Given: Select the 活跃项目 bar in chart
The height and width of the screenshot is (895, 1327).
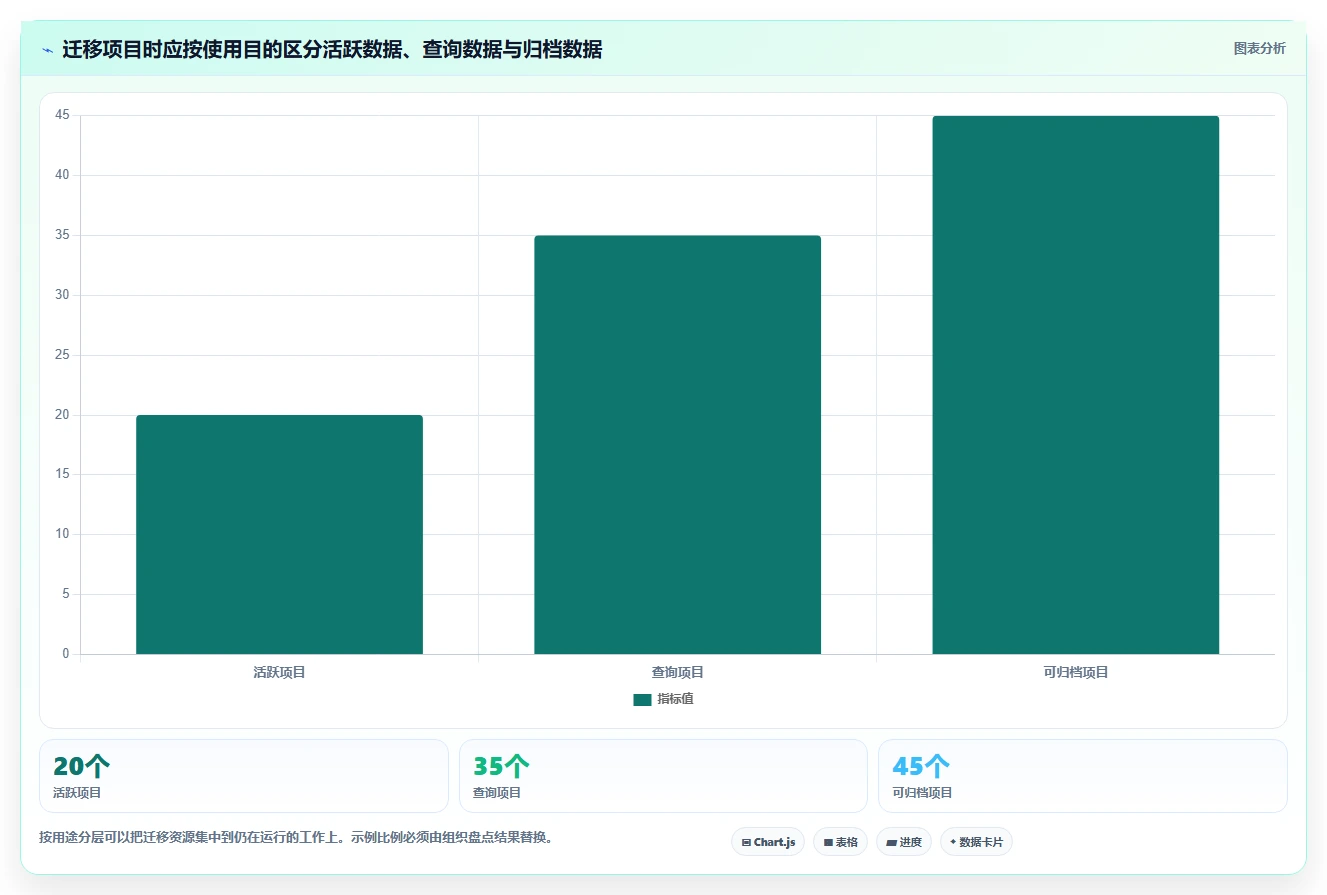Looking at the screenshot, I should click(x=279, y=534).
